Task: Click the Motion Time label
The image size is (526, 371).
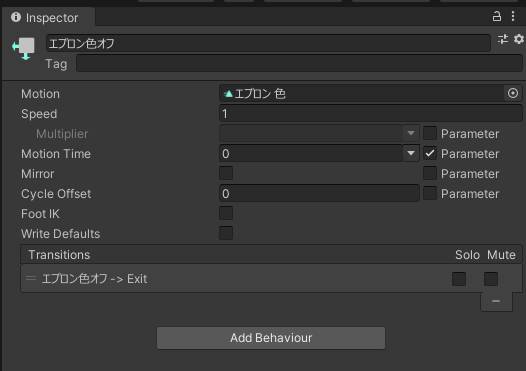Action: [56, 154]
